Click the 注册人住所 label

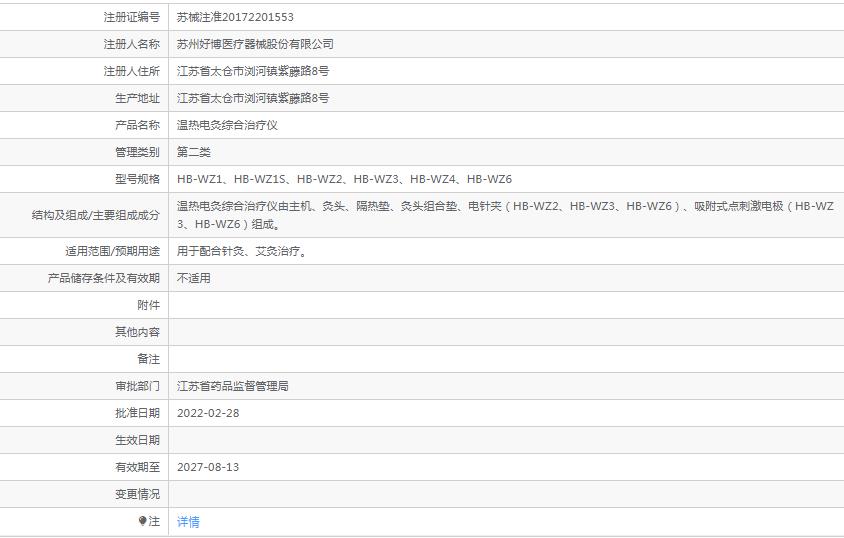(x=132, y=71)
